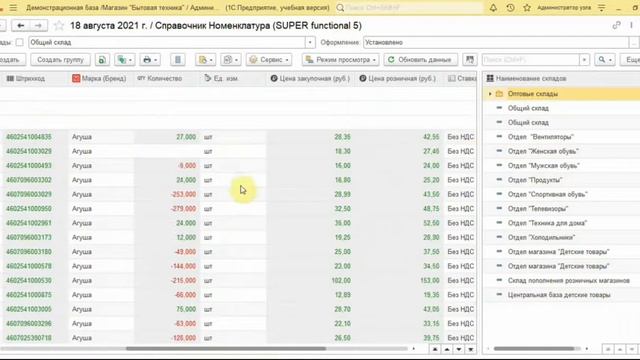Screen dimensions: 640x360
Task: Open the search field history dropdown arrow
Action: pyautogui.click(x=584, y=60)
